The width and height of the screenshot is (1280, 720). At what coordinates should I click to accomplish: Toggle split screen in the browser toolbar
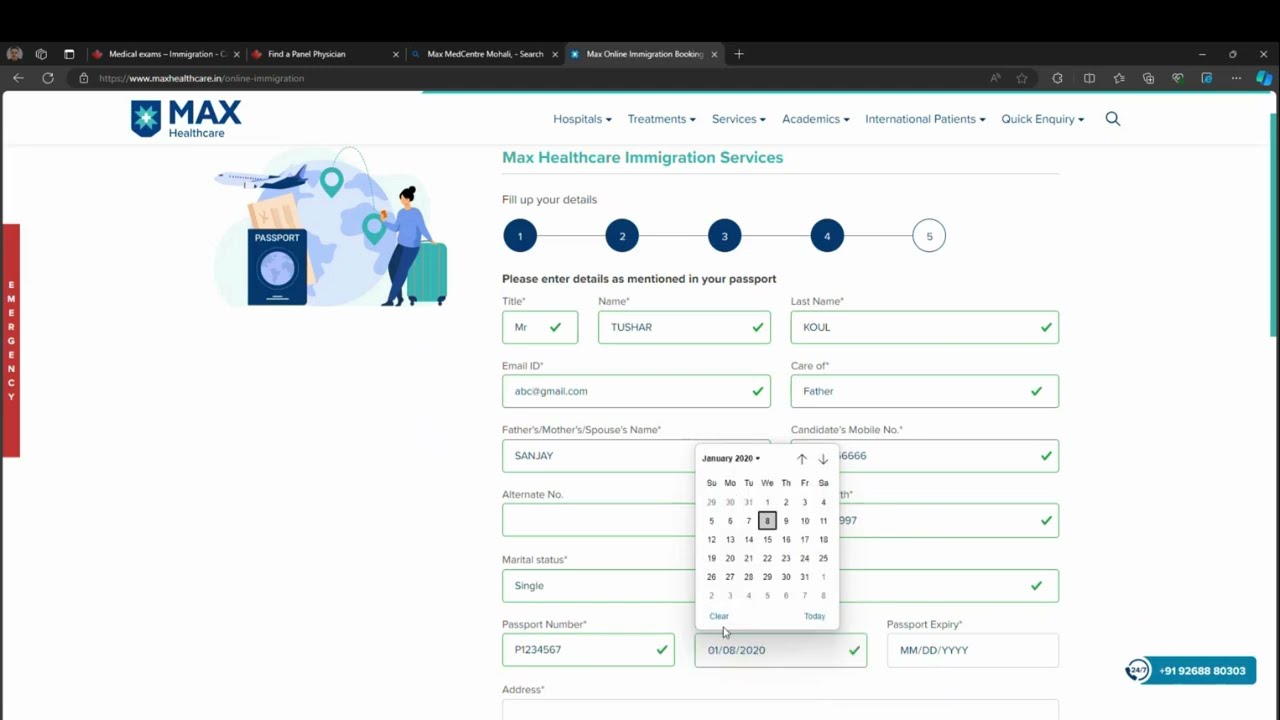1089,78
